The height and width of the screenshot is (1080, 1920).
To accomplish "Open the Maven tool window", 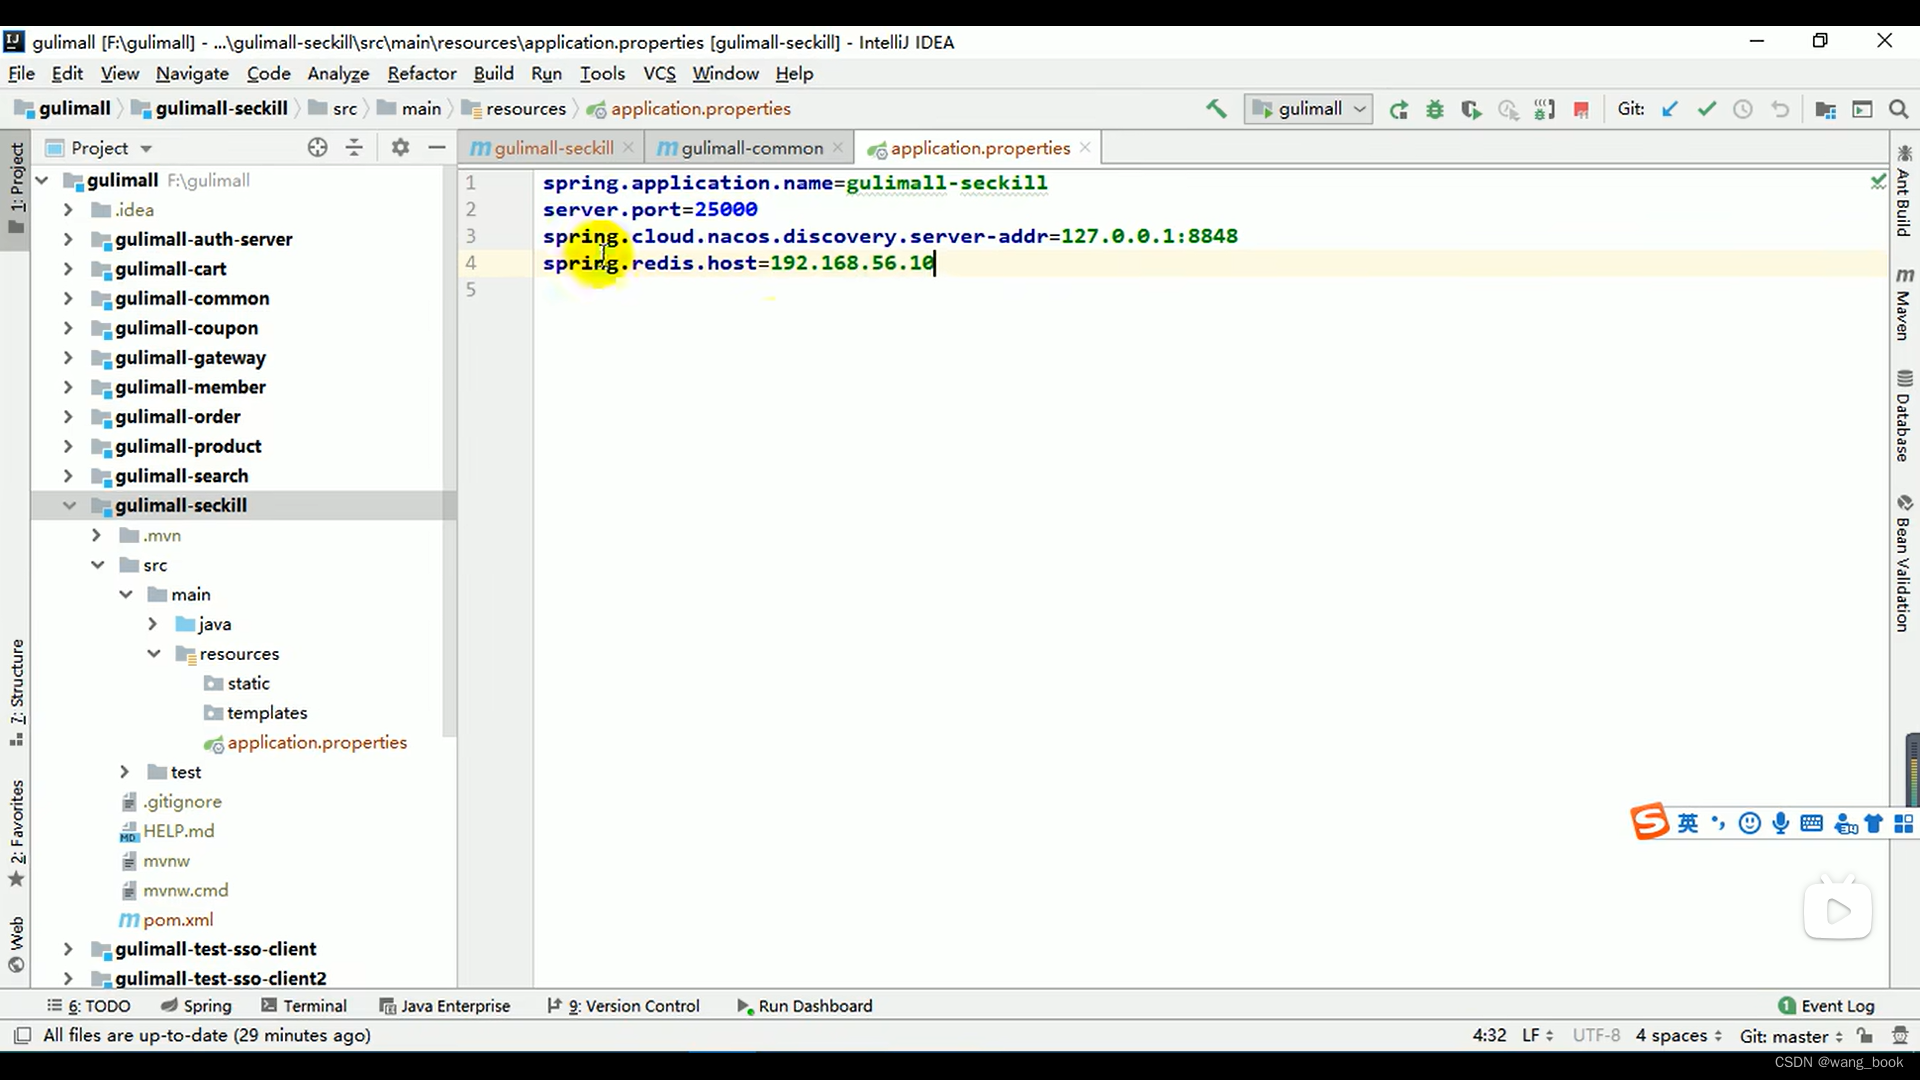I will (1904, 304).
